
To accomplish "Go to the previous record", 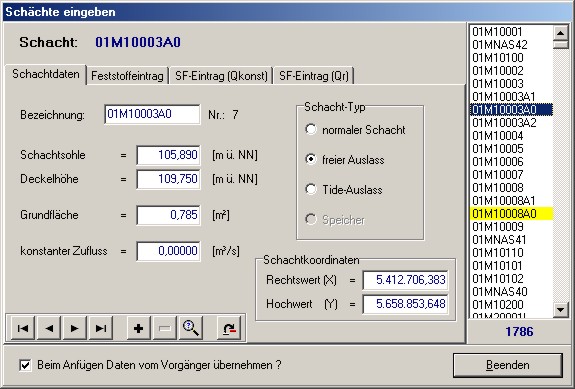I will tap(49, 328).
